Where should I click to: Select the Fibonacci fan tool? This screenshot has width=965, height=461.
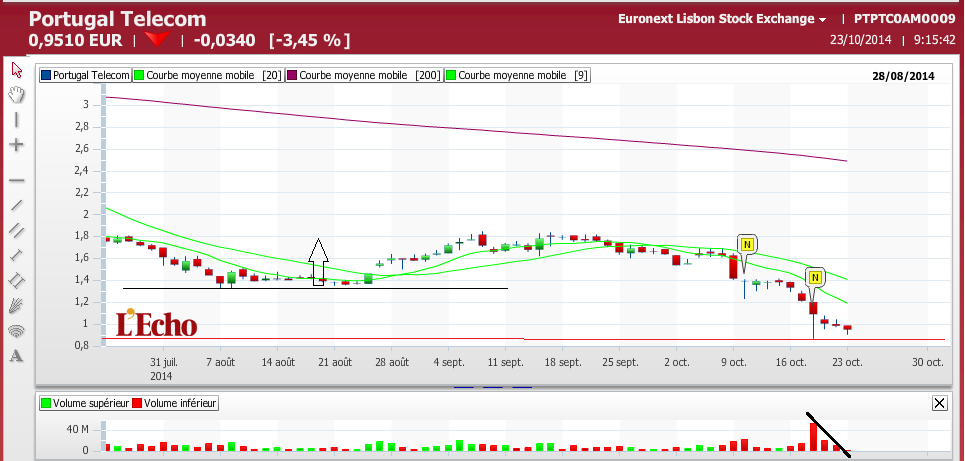tap(17, 305)
